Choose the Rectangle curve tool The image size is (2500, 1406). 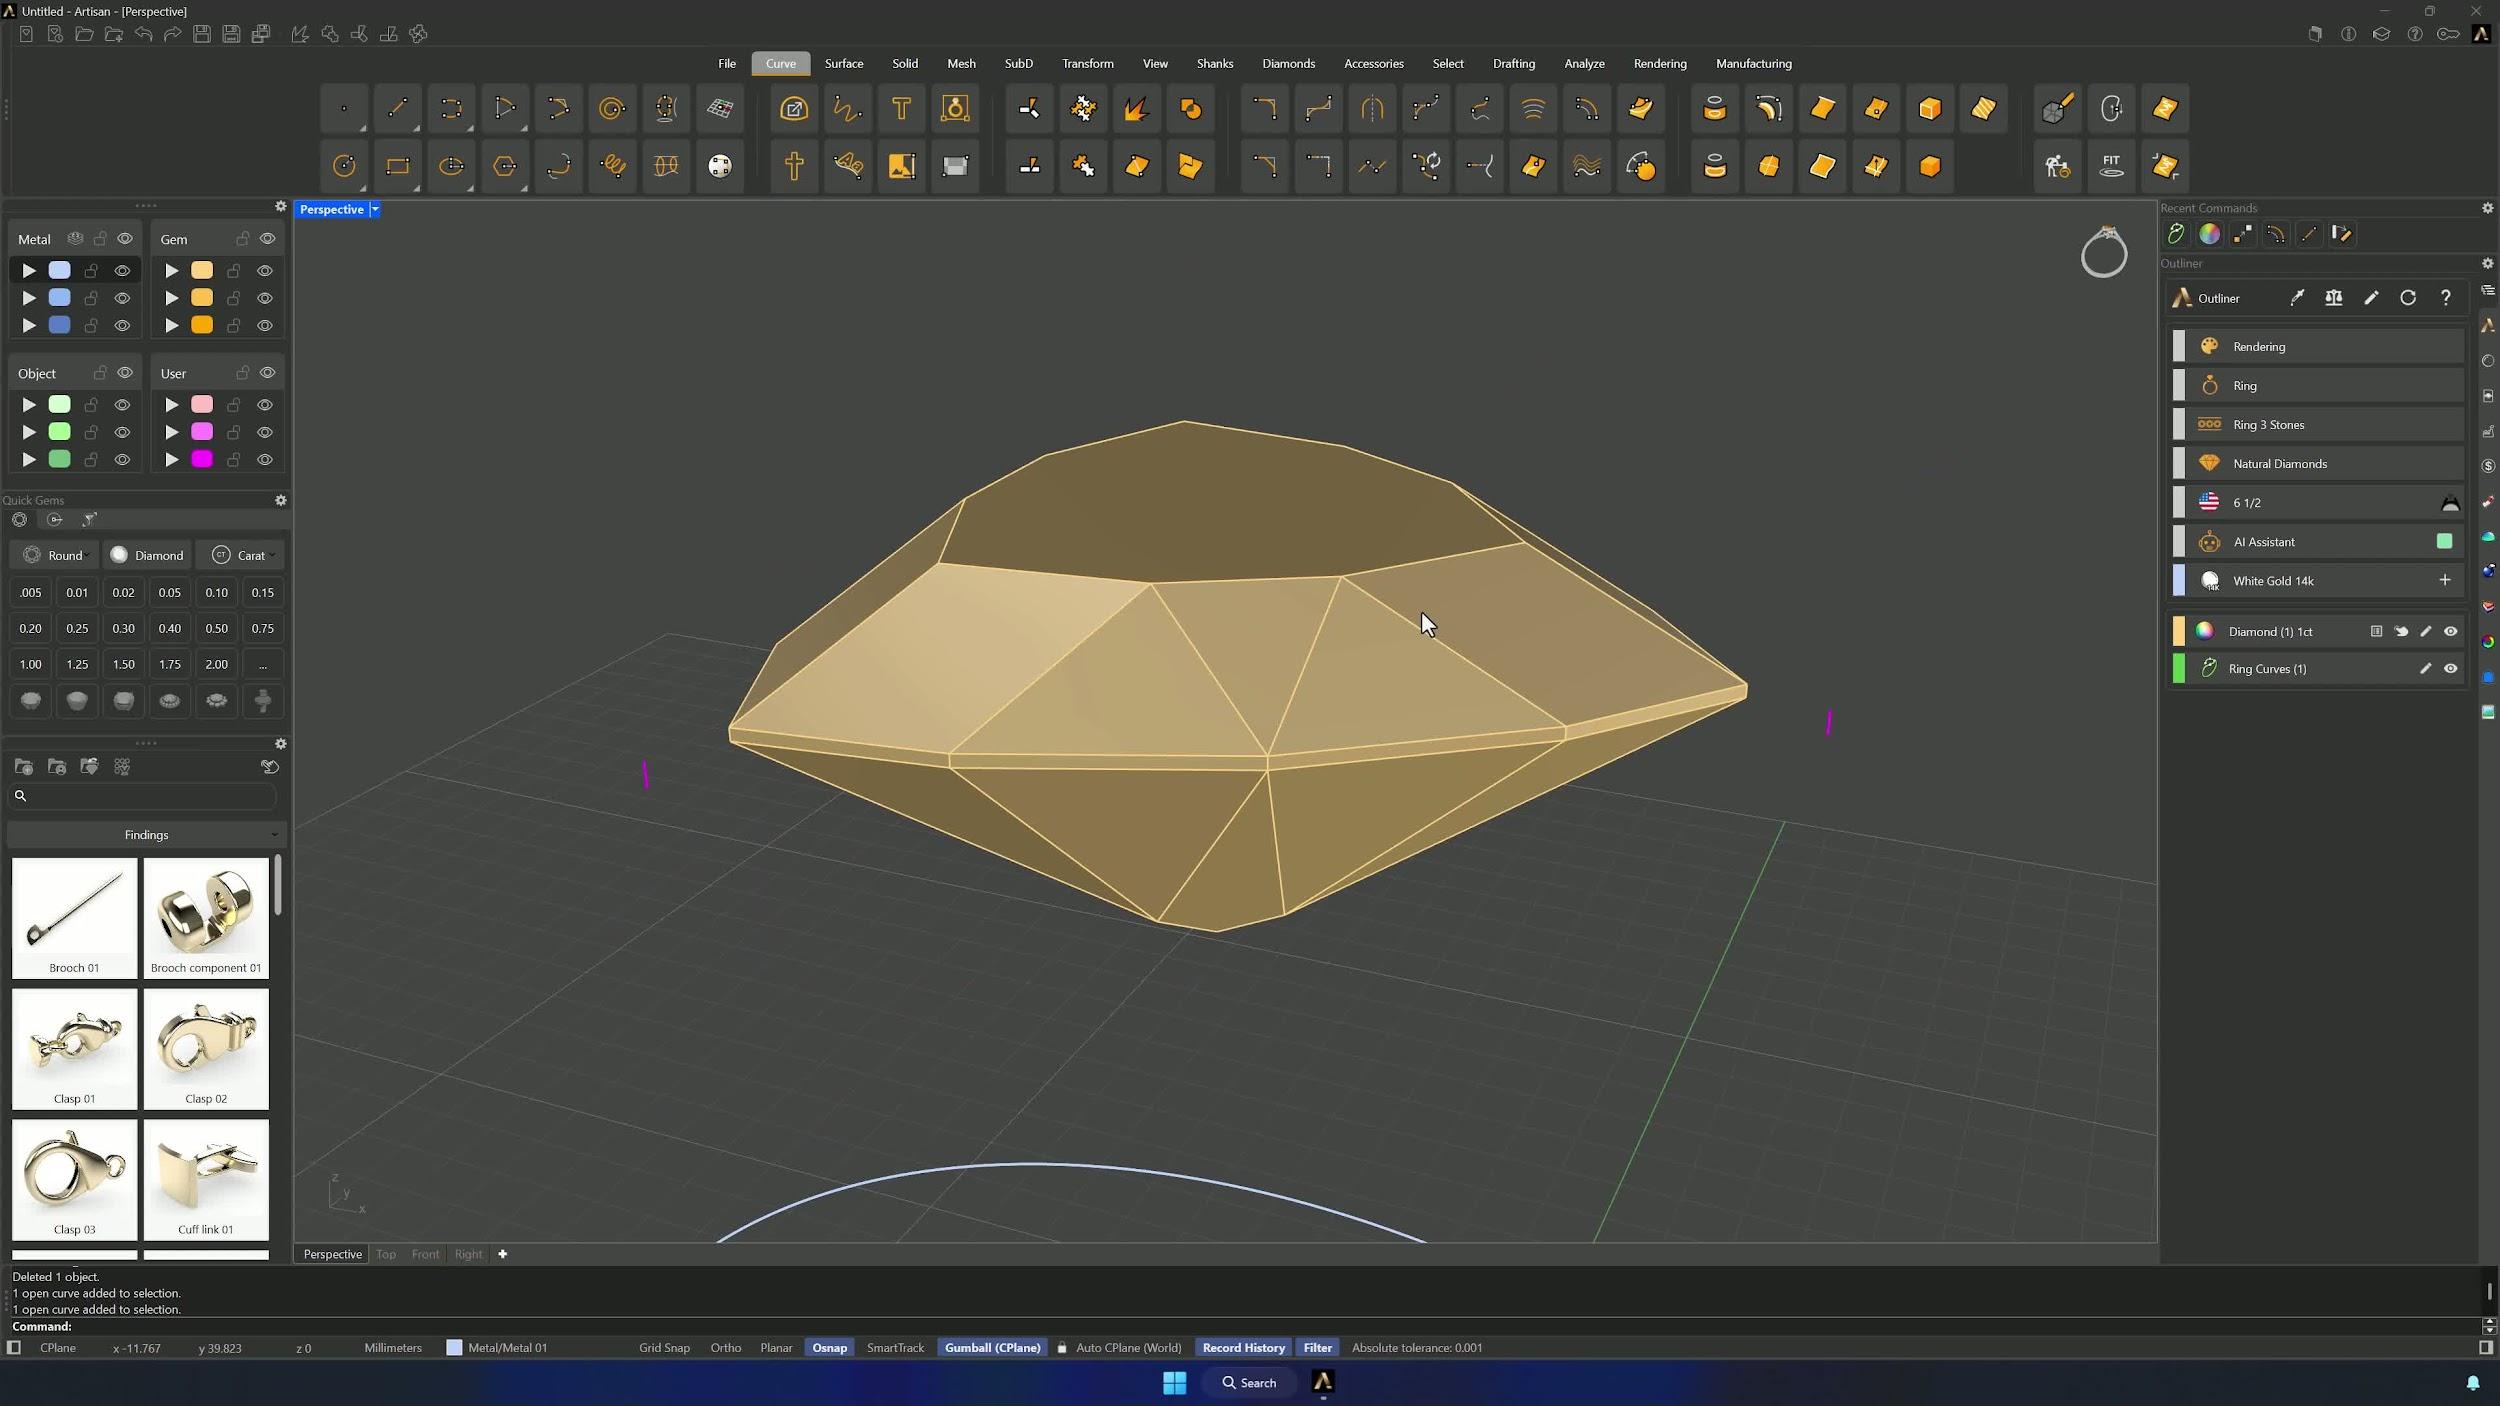[398, 166]
